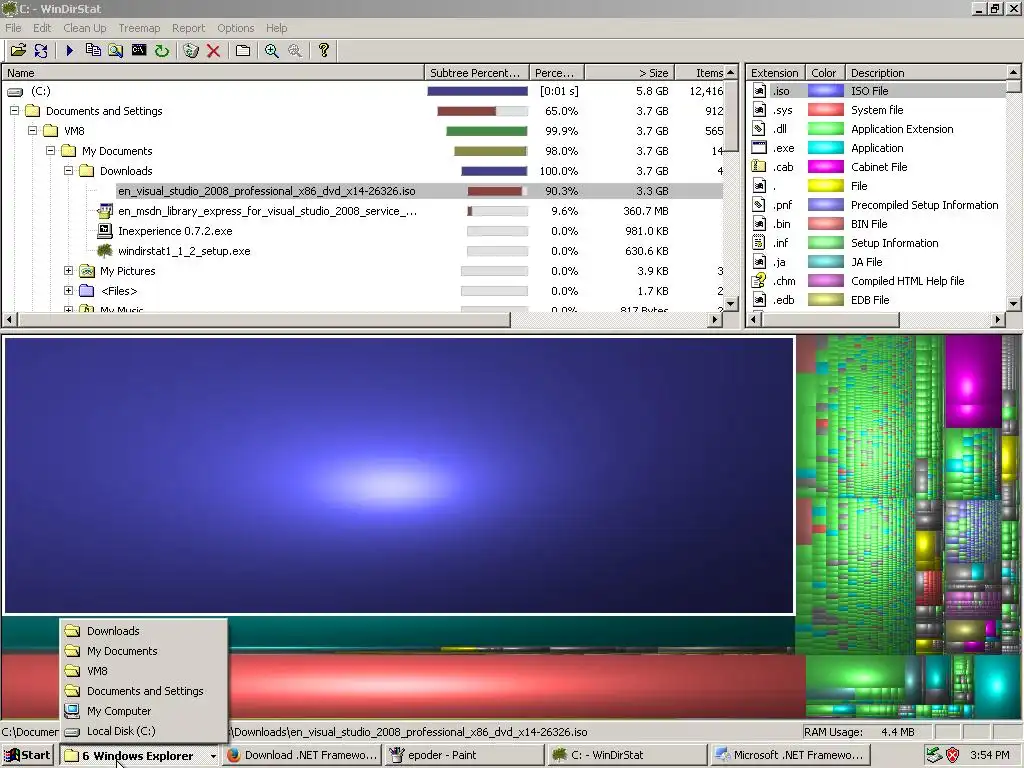Click the windirstat1_1_2_setup.exe tree icon
This screenshot has width=1024, height=768.
click(x=104, y=251)
